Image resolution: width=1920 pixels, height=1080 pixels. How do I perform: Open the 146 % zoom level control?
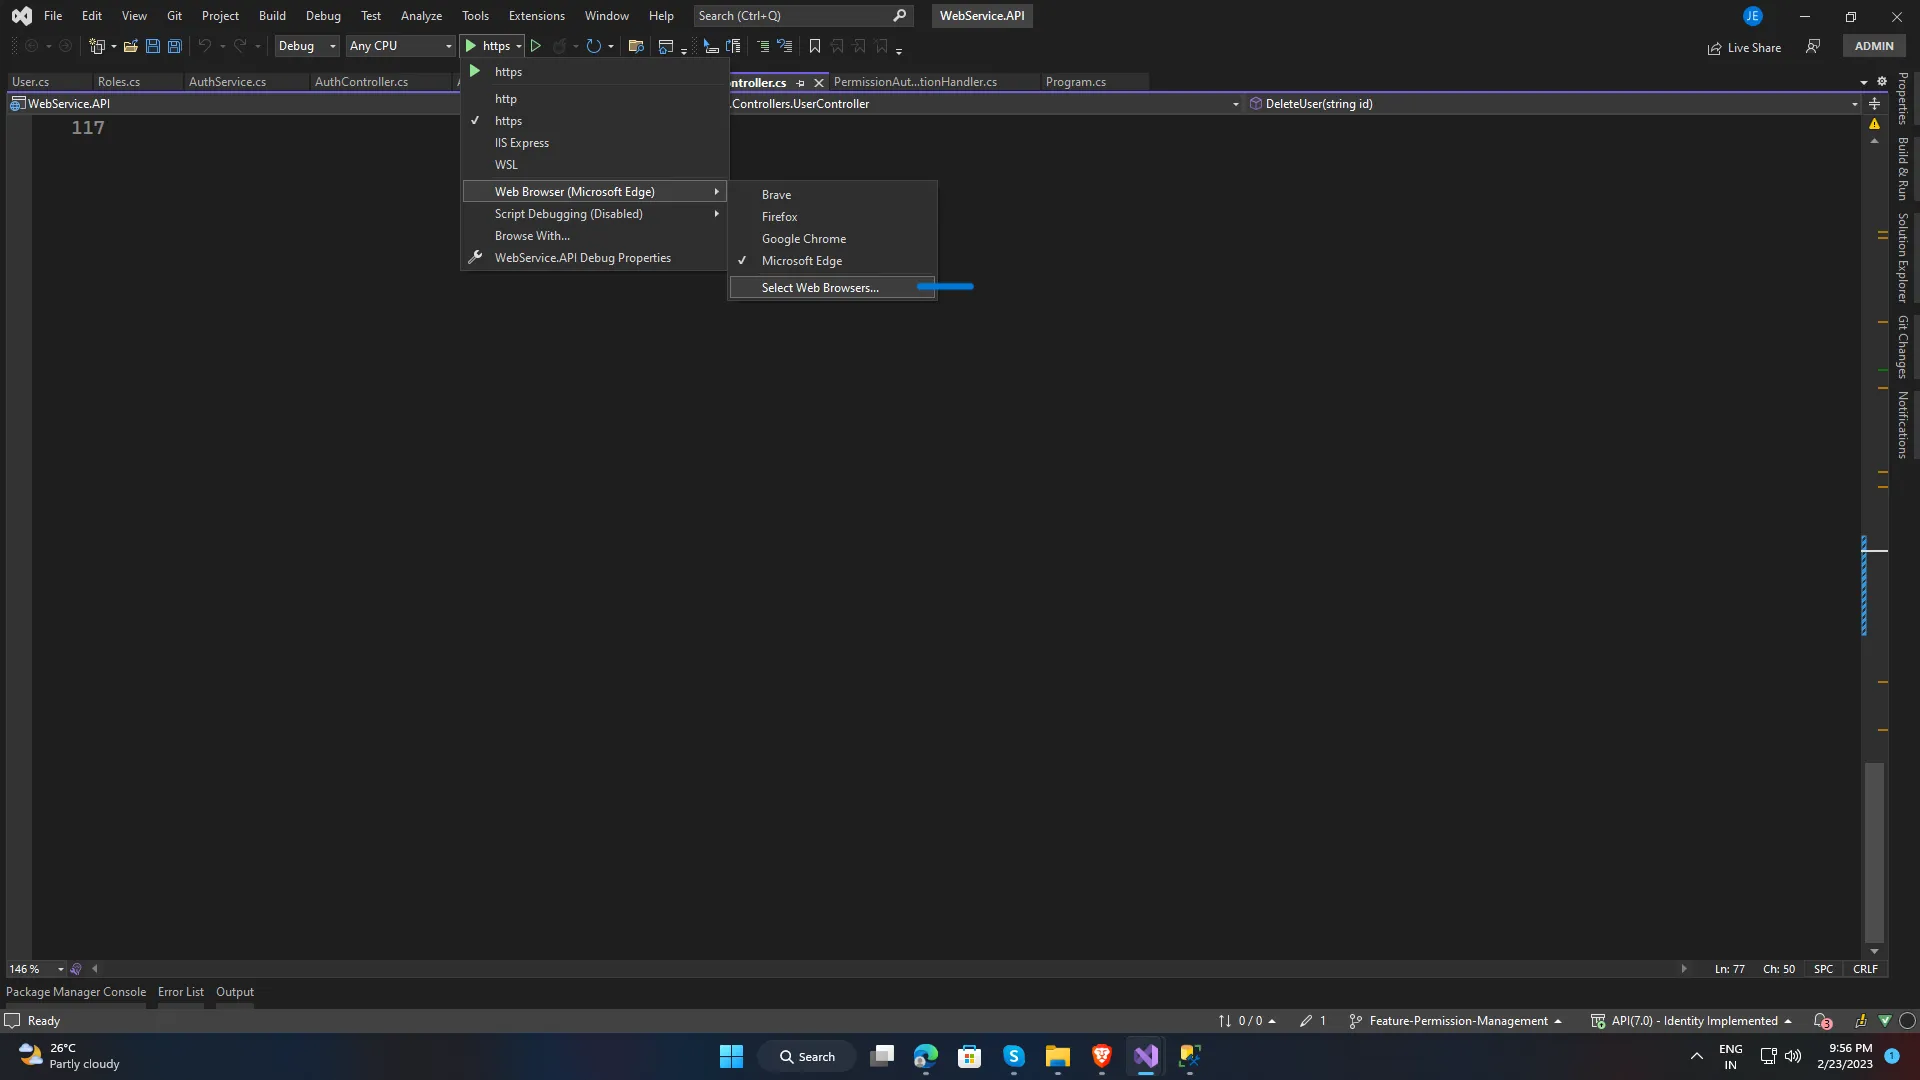(x=36, y=969)
